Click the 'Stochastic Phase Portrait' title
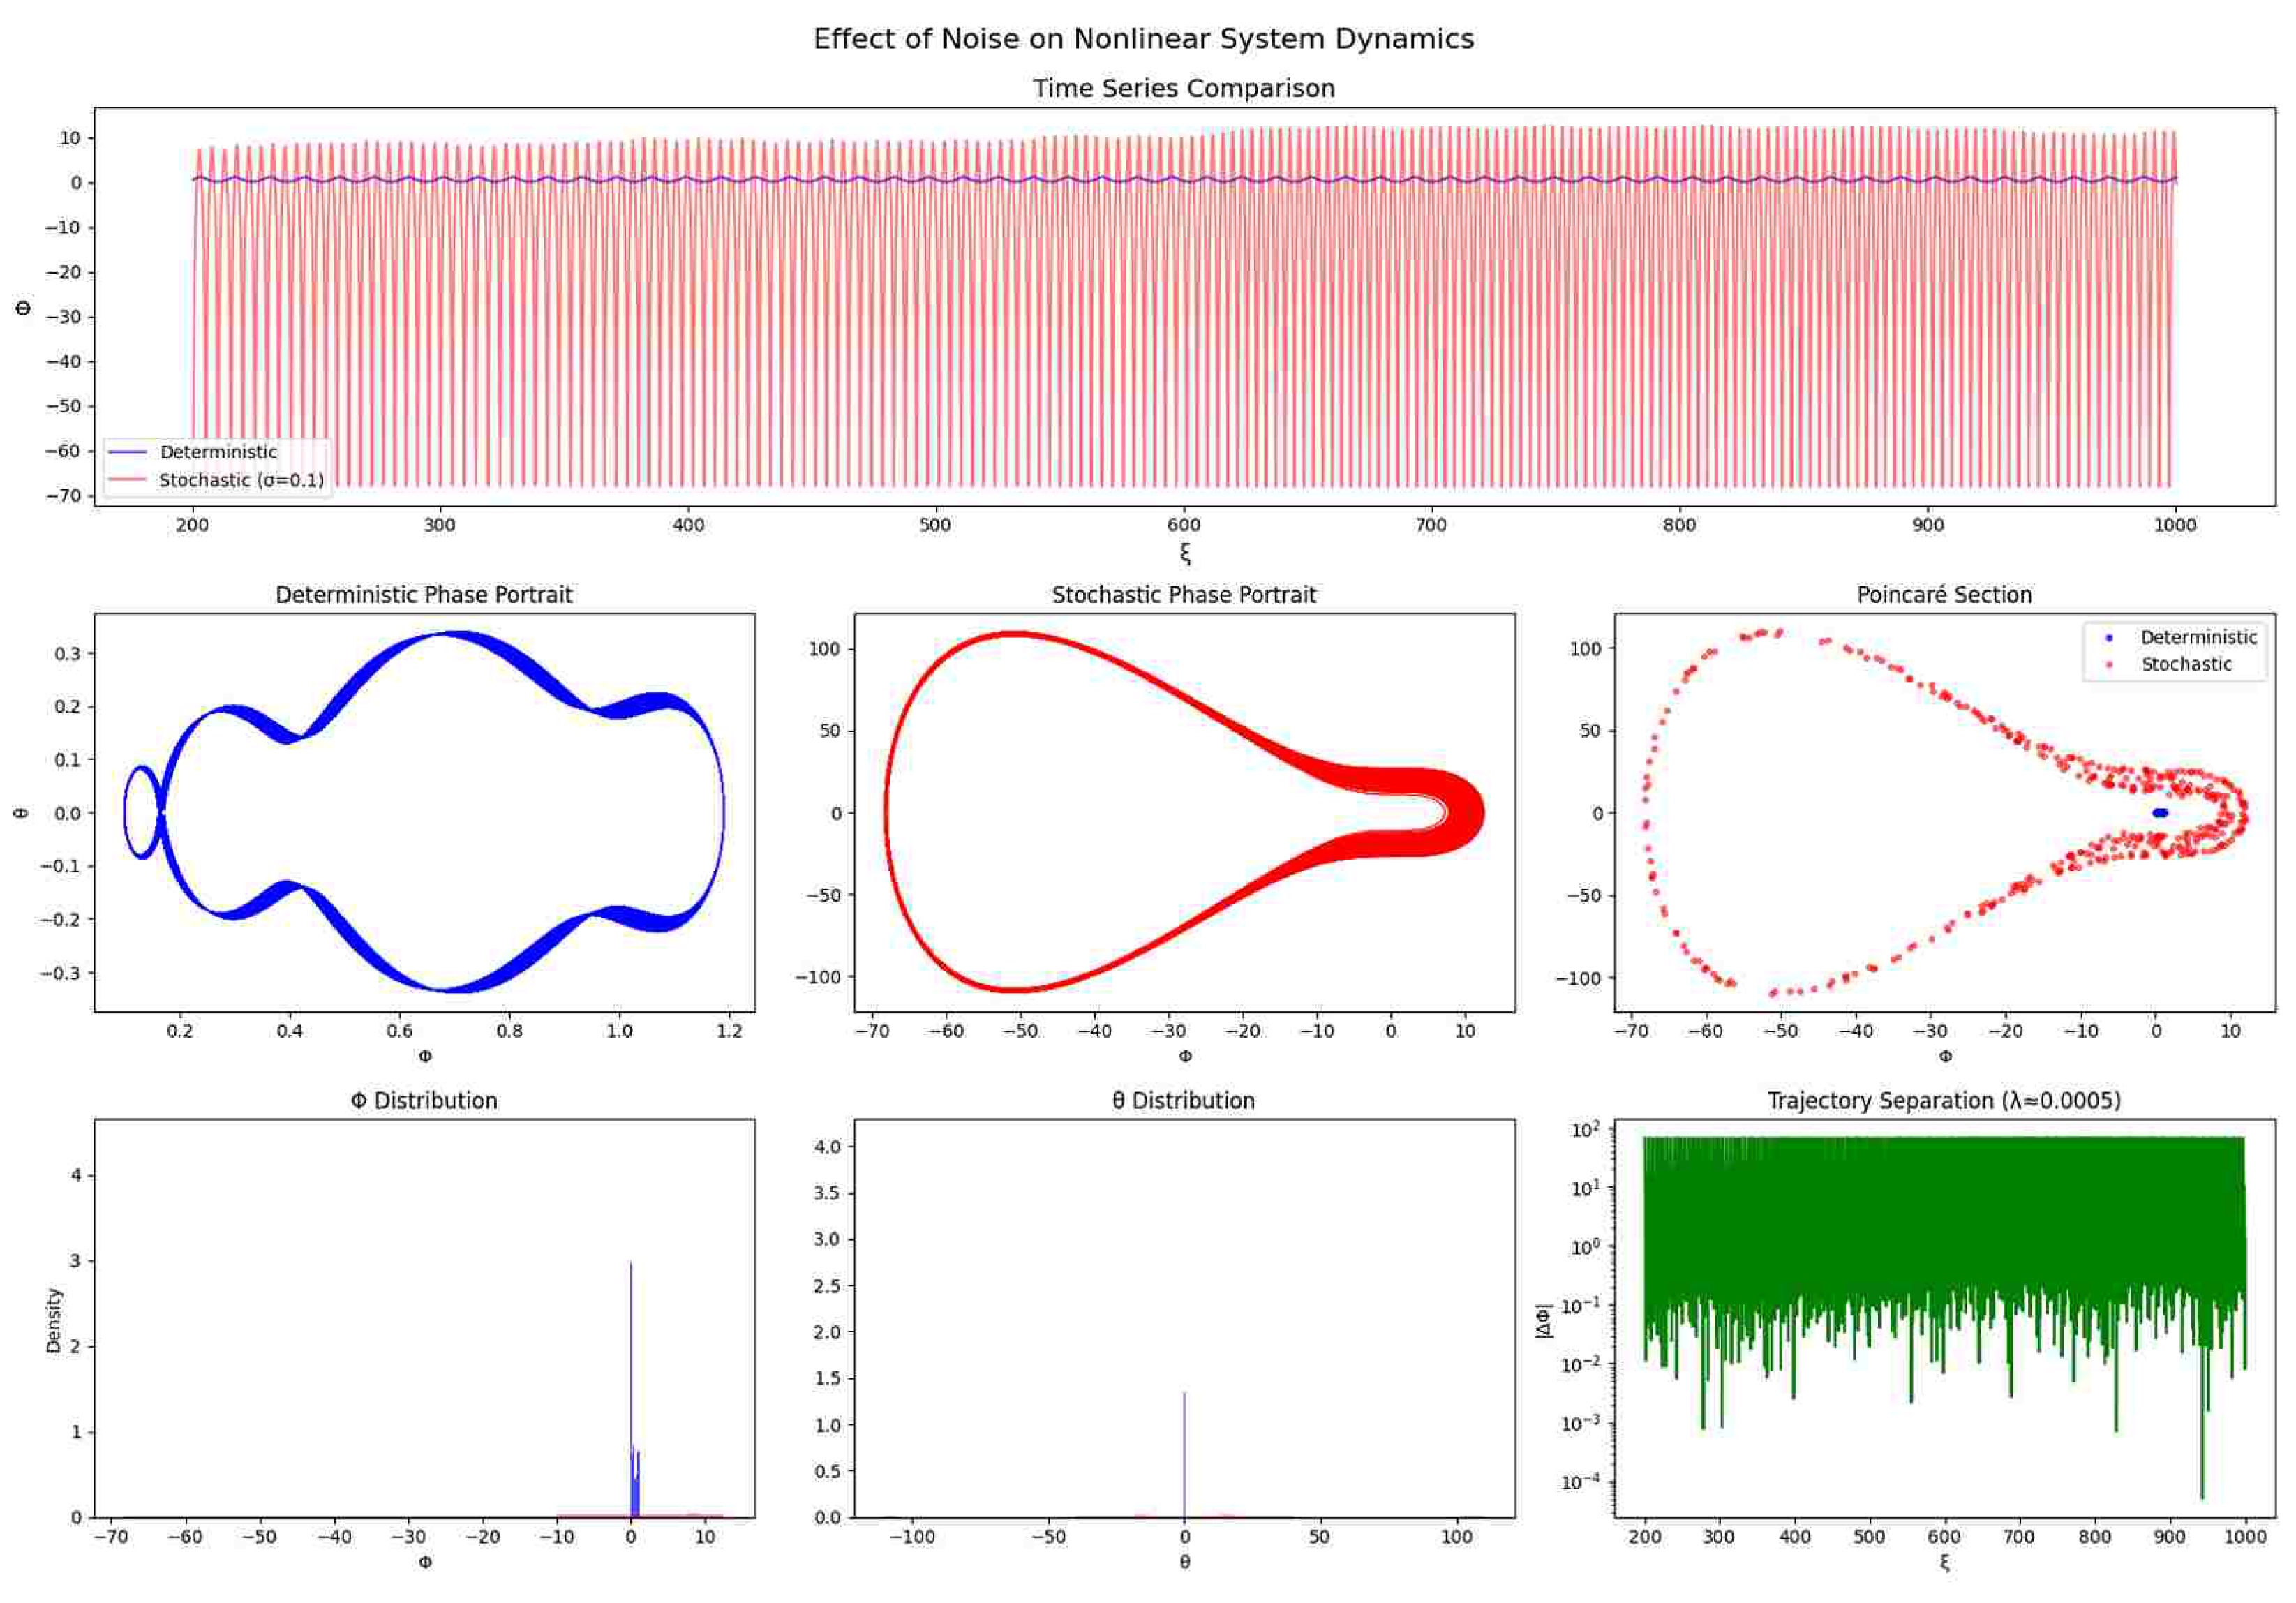The width and height of the screenshot is (2296, 1603). point(1183,595)
